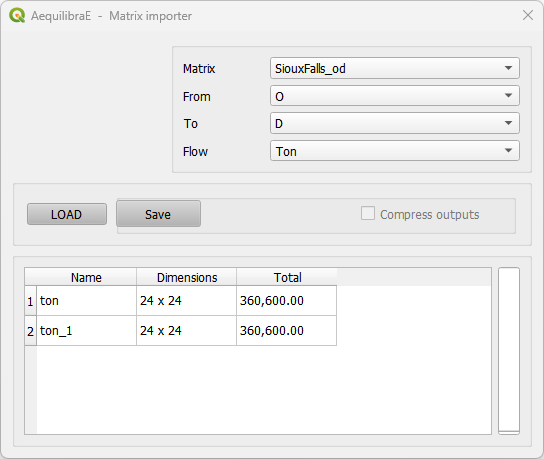Click the LOAD button
Image resolution: width=544 pixels, height=459 pixels.
pyautogui.click(x=67, y=214)
